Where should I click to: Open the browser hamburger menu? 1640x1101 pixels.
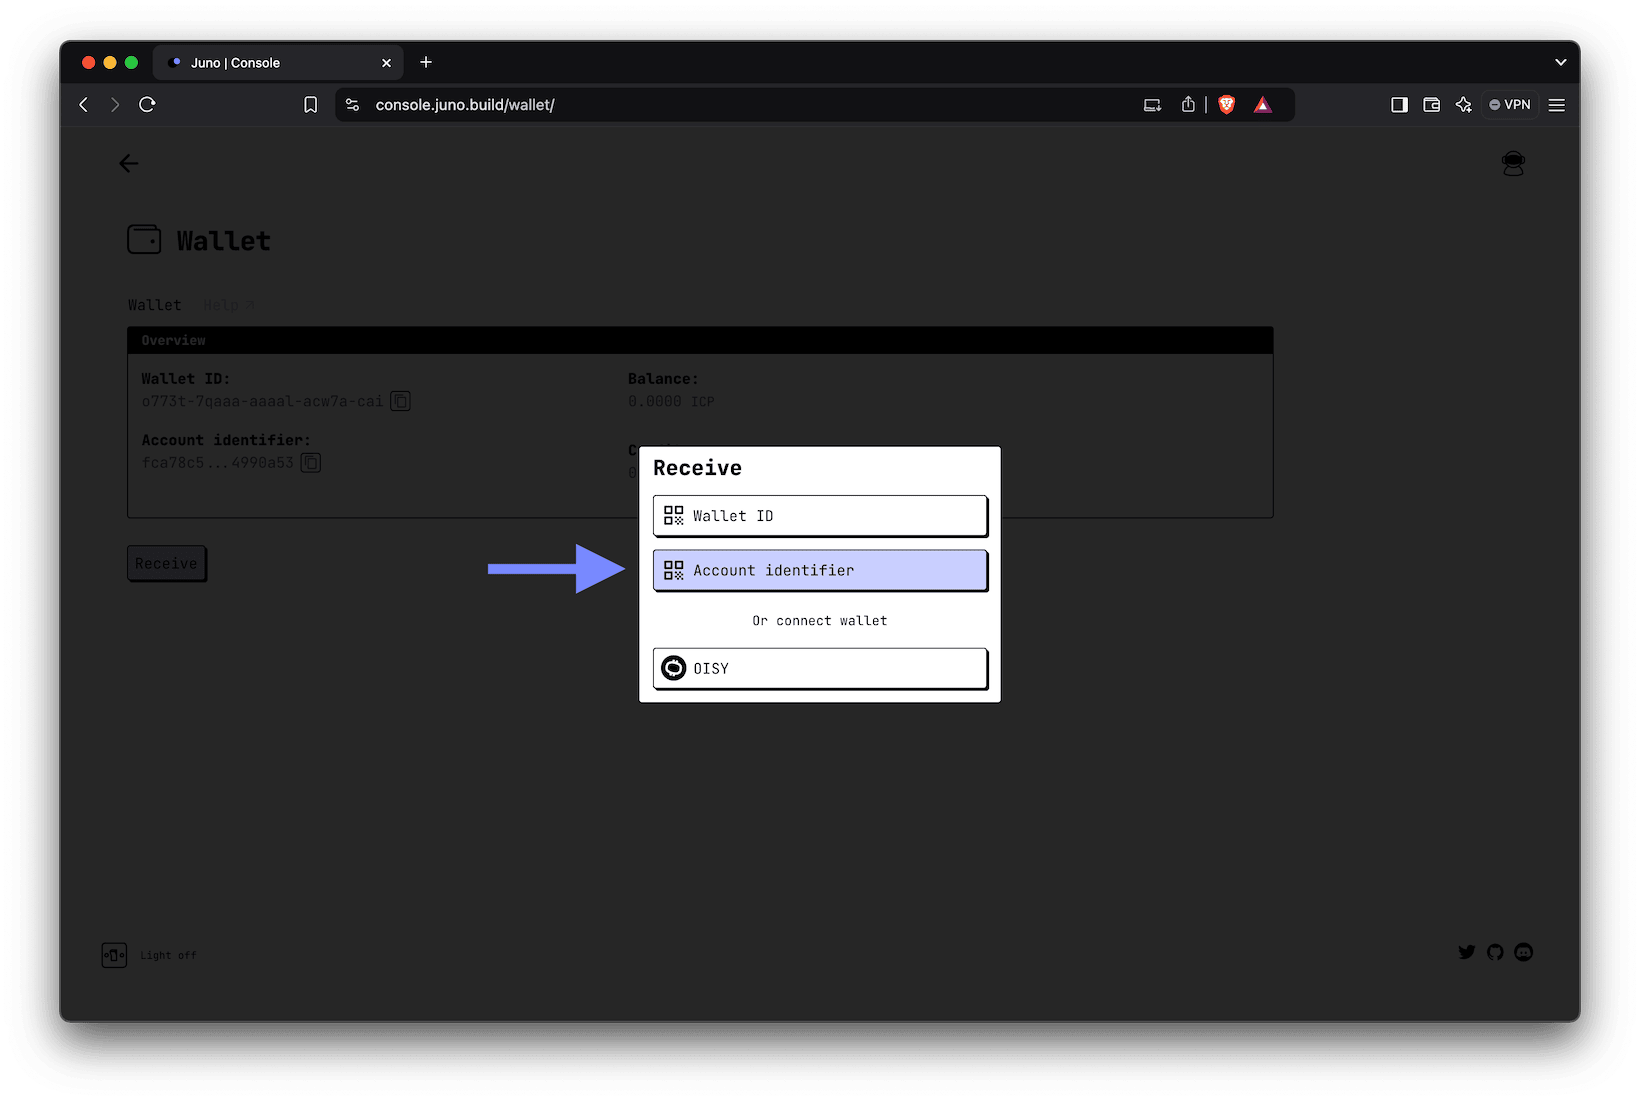[x=1556, y=104]
